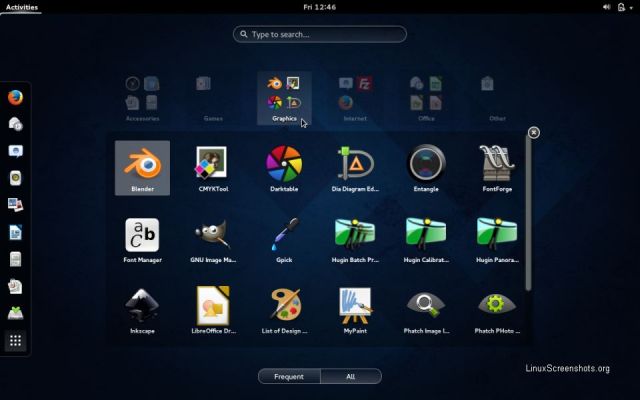The width and height of the screenshot is (640, 400).
Task: Open Hugin Panorama Creator
Action: tap(497, 240)
